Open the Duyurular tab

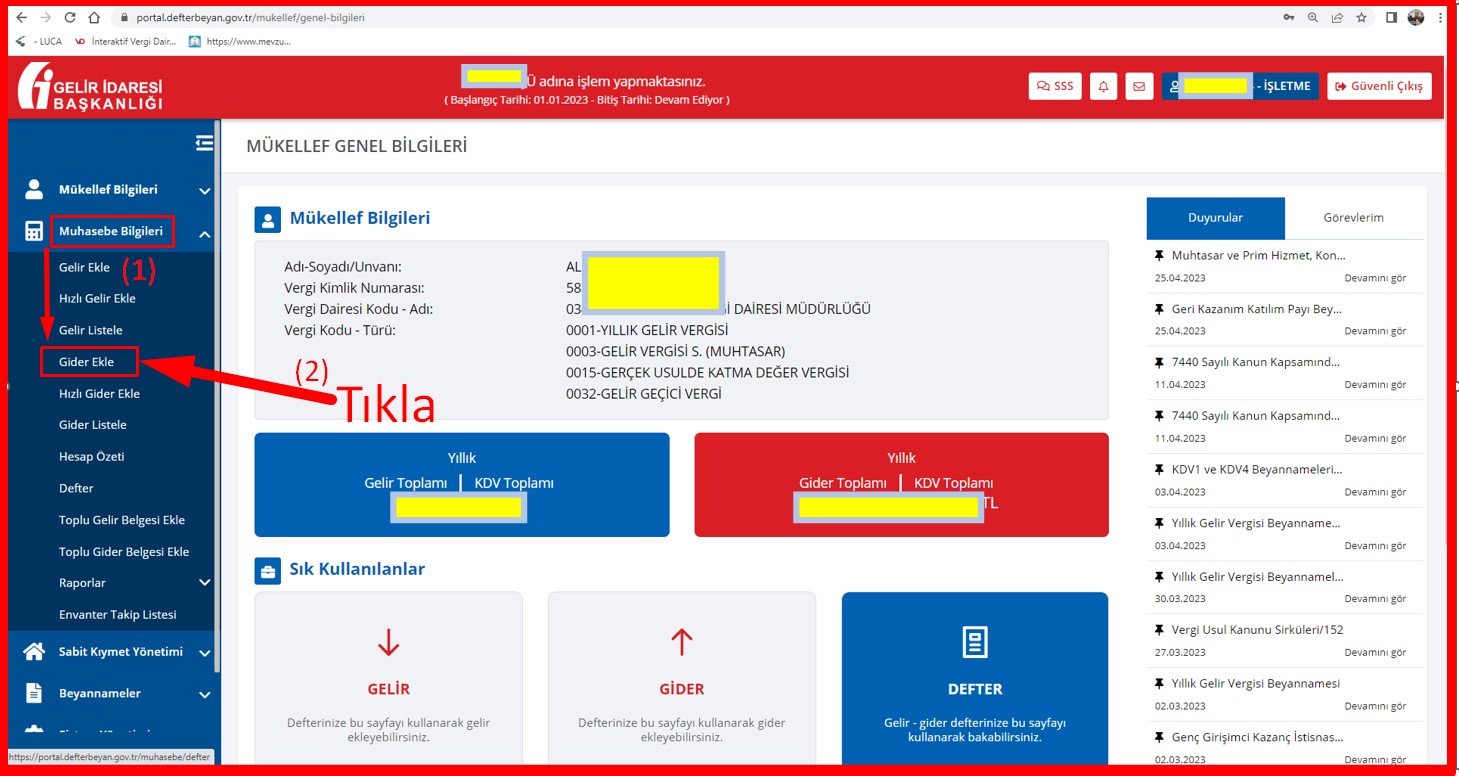point(1216,217)
